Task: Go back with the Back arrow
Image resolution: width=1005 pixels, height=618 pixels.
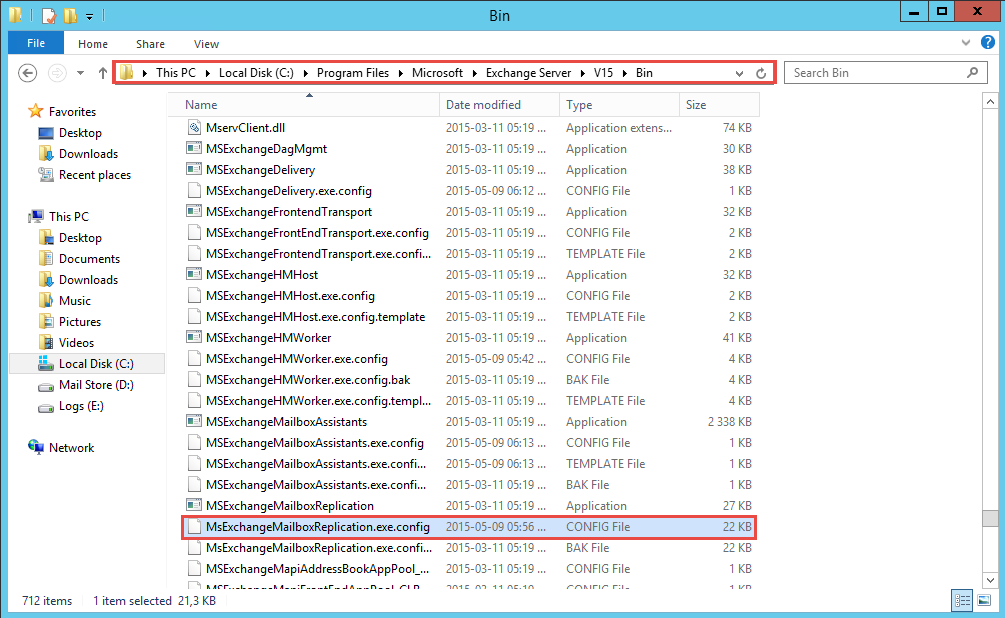Action: (x=28, y=73)
